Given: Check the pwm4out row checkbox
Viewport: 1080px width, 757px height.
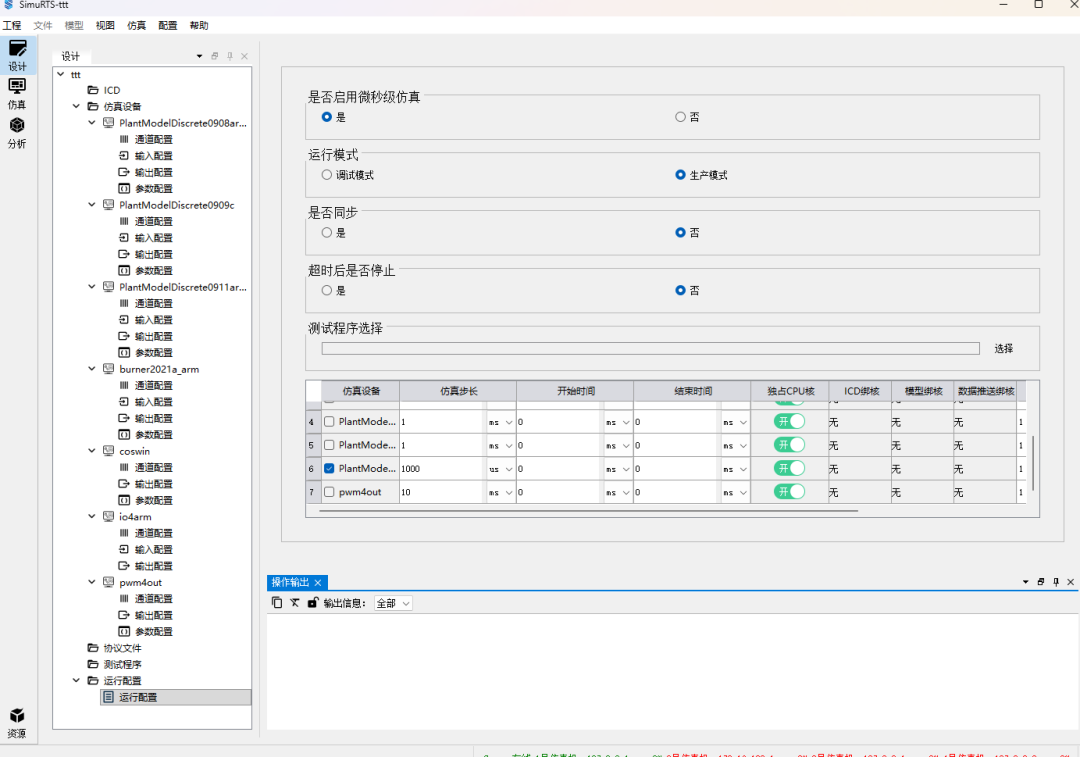Looking at the screenshot, I should [x=329, y=492].
